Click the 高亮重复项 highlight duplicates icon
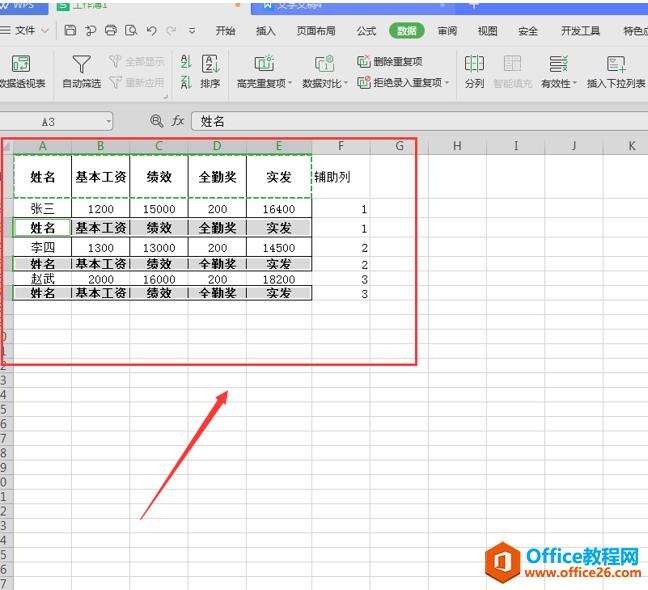The width and height of the screenshot is (648, 590). click(264, 63)
